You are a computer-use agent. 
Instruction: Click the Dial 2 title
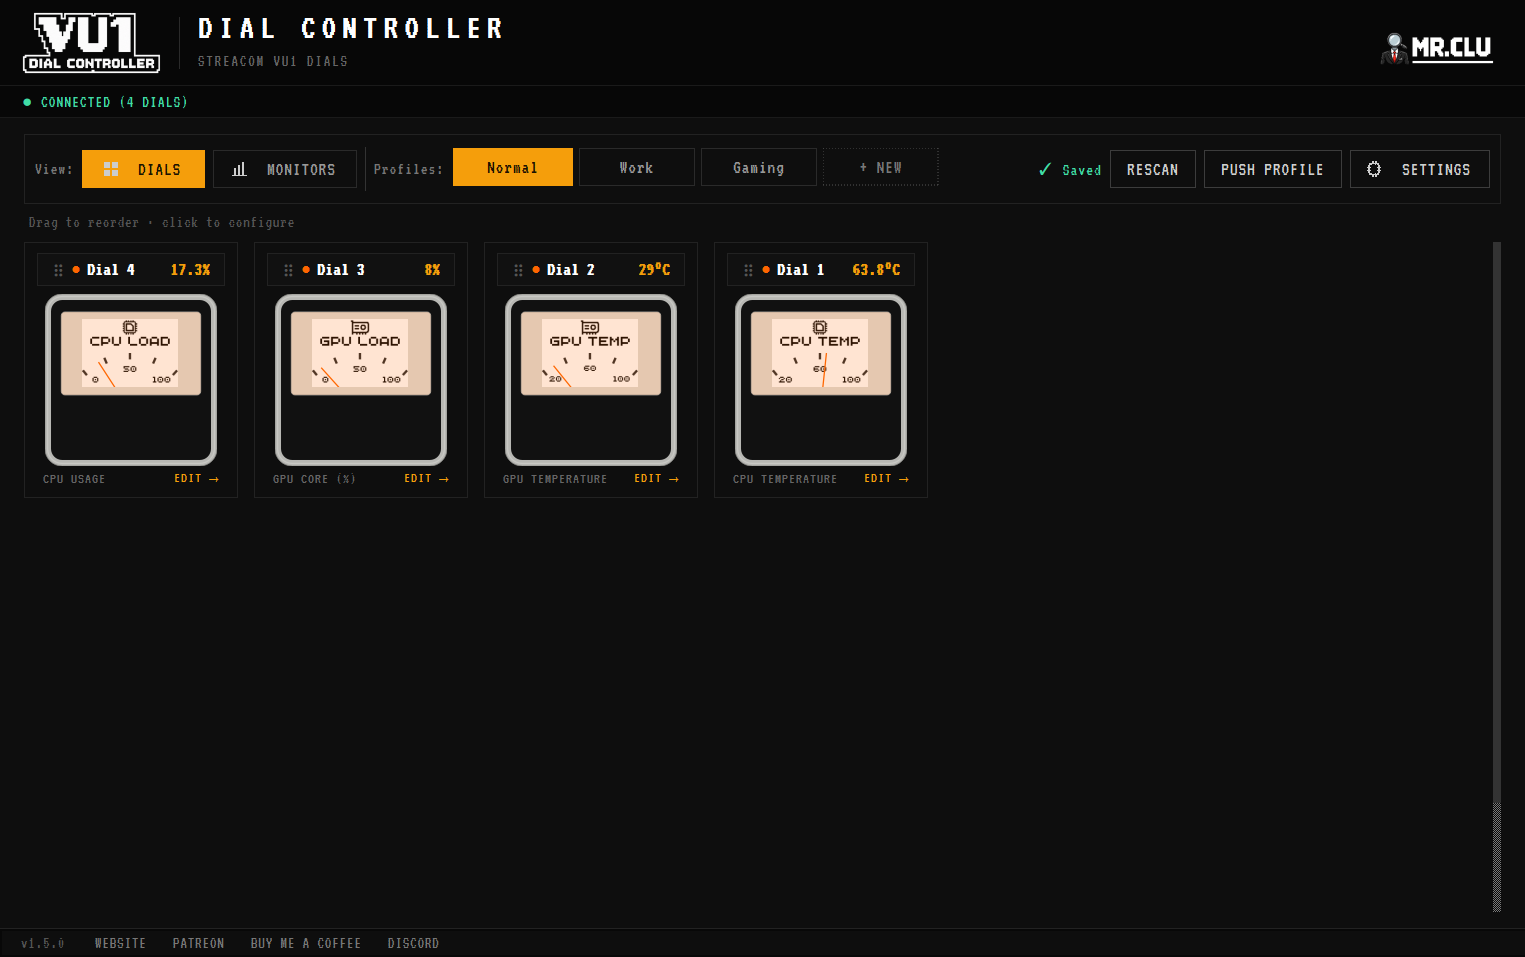click(x=571, y=270)
